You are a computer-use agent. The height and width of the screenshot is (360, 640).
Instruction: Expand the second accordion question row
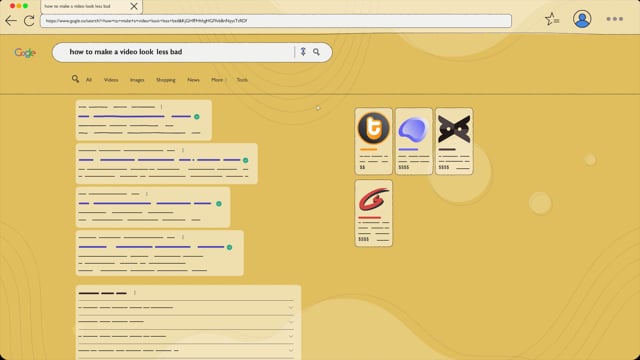186,322
